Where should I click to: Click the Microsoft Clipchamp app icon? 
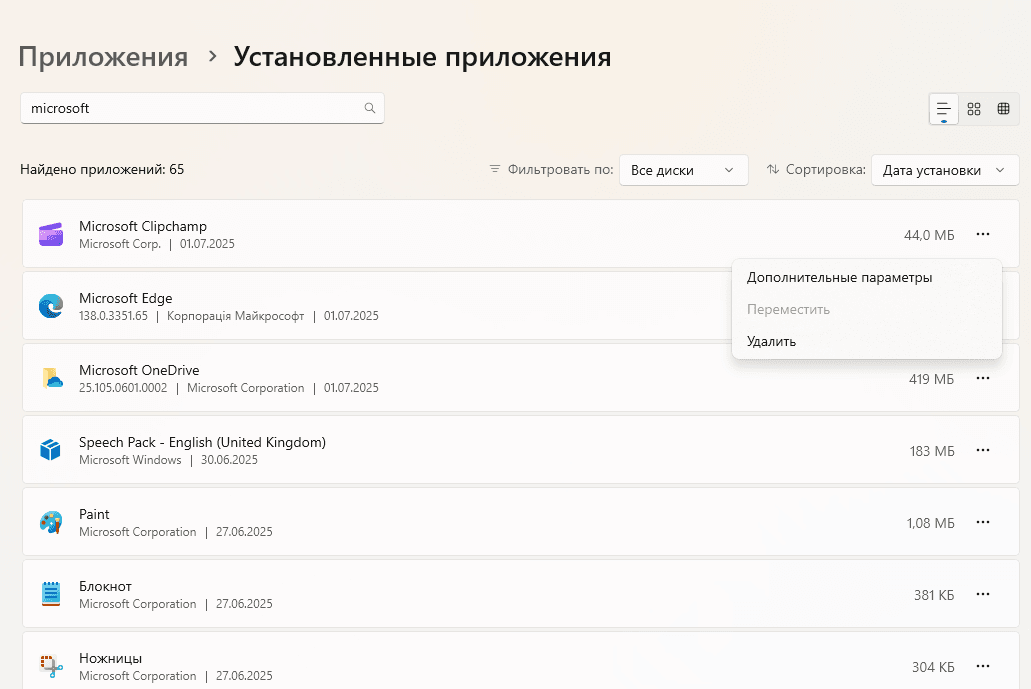[x=51, y=234]
